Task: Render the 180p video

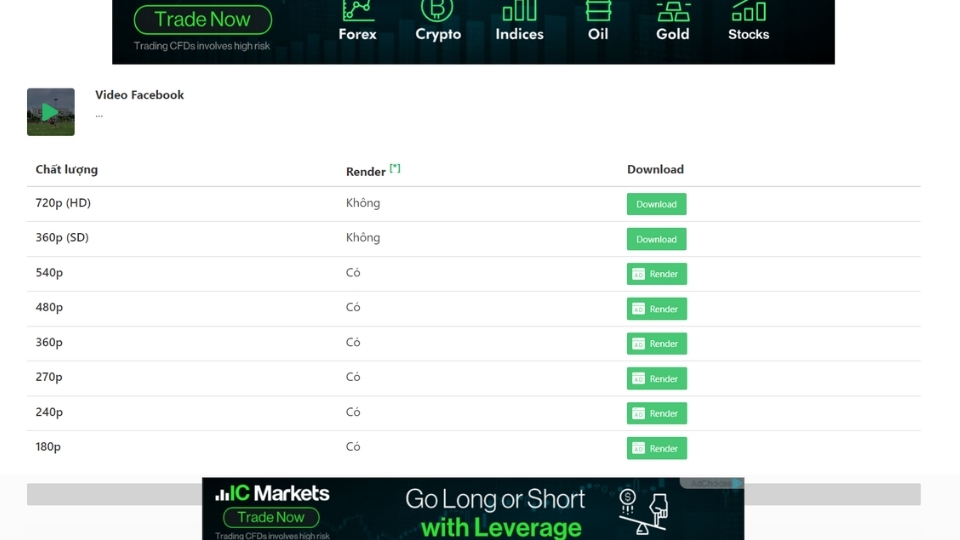Action: 656,449
